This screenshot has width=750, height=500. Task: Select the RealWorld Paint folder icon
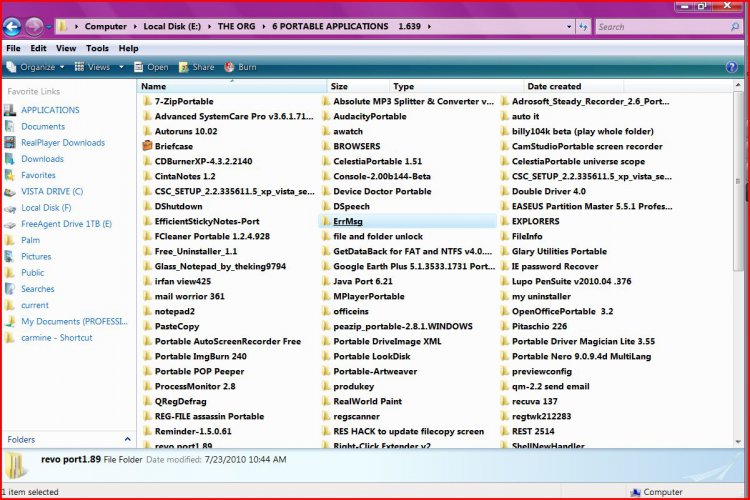tap(326, 401)
